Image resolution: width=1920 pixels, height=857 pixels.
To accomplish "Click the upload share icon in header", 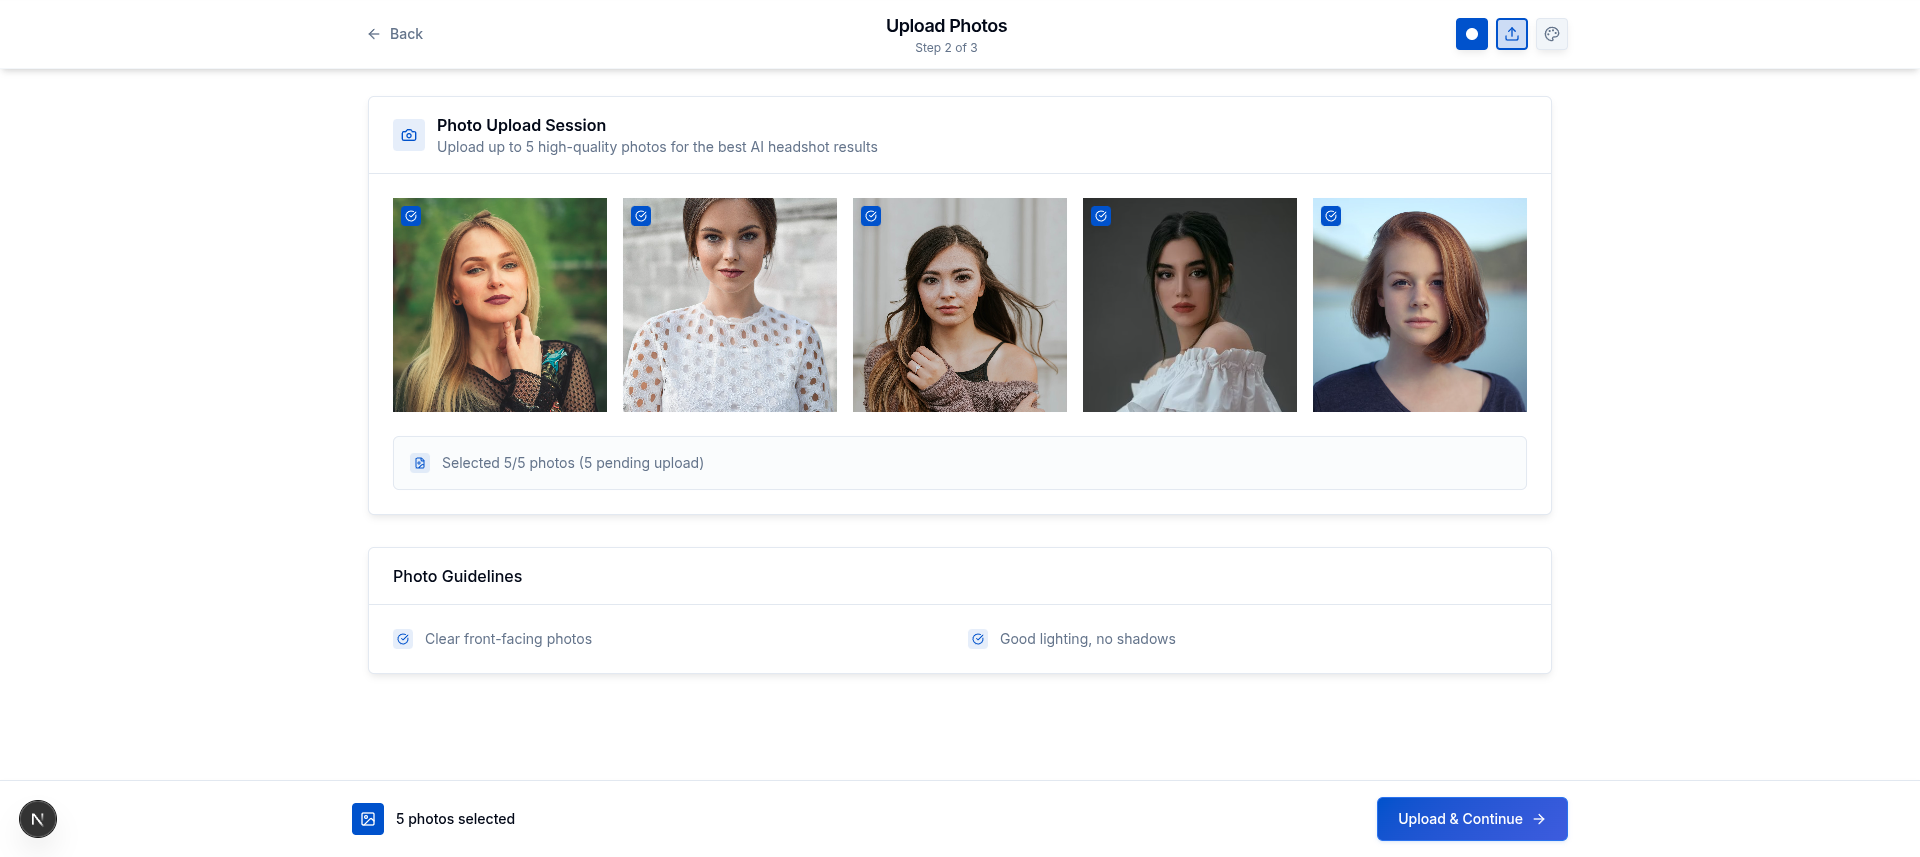I will [x=1511, y=34].
